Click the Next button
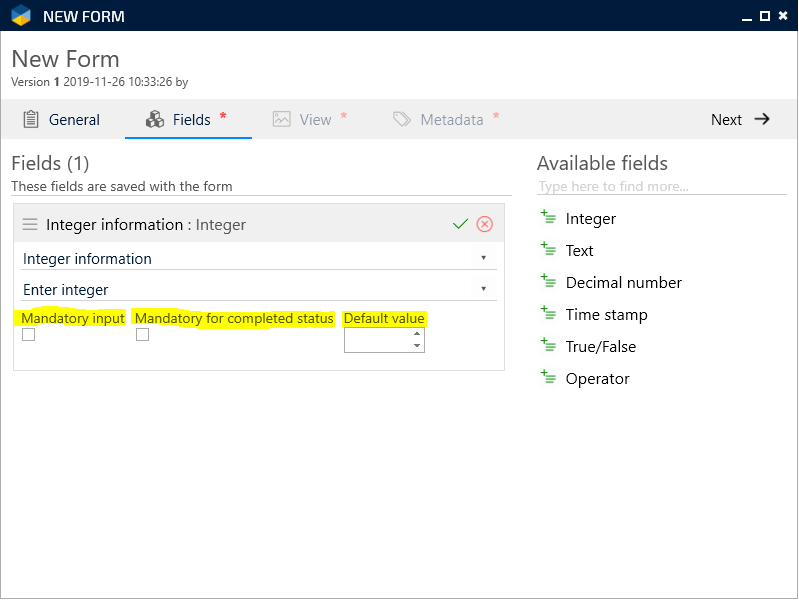Image resolution: width=799 pixels, height=600 pixels. click(x=740, y=119)
